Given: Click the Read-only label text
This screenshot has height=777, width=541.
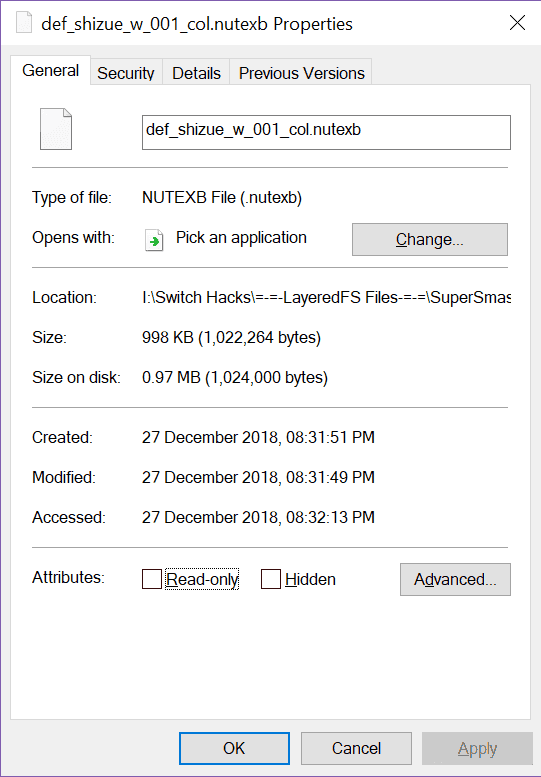Looking at the screenshot, I should click(x=202, y=579).
